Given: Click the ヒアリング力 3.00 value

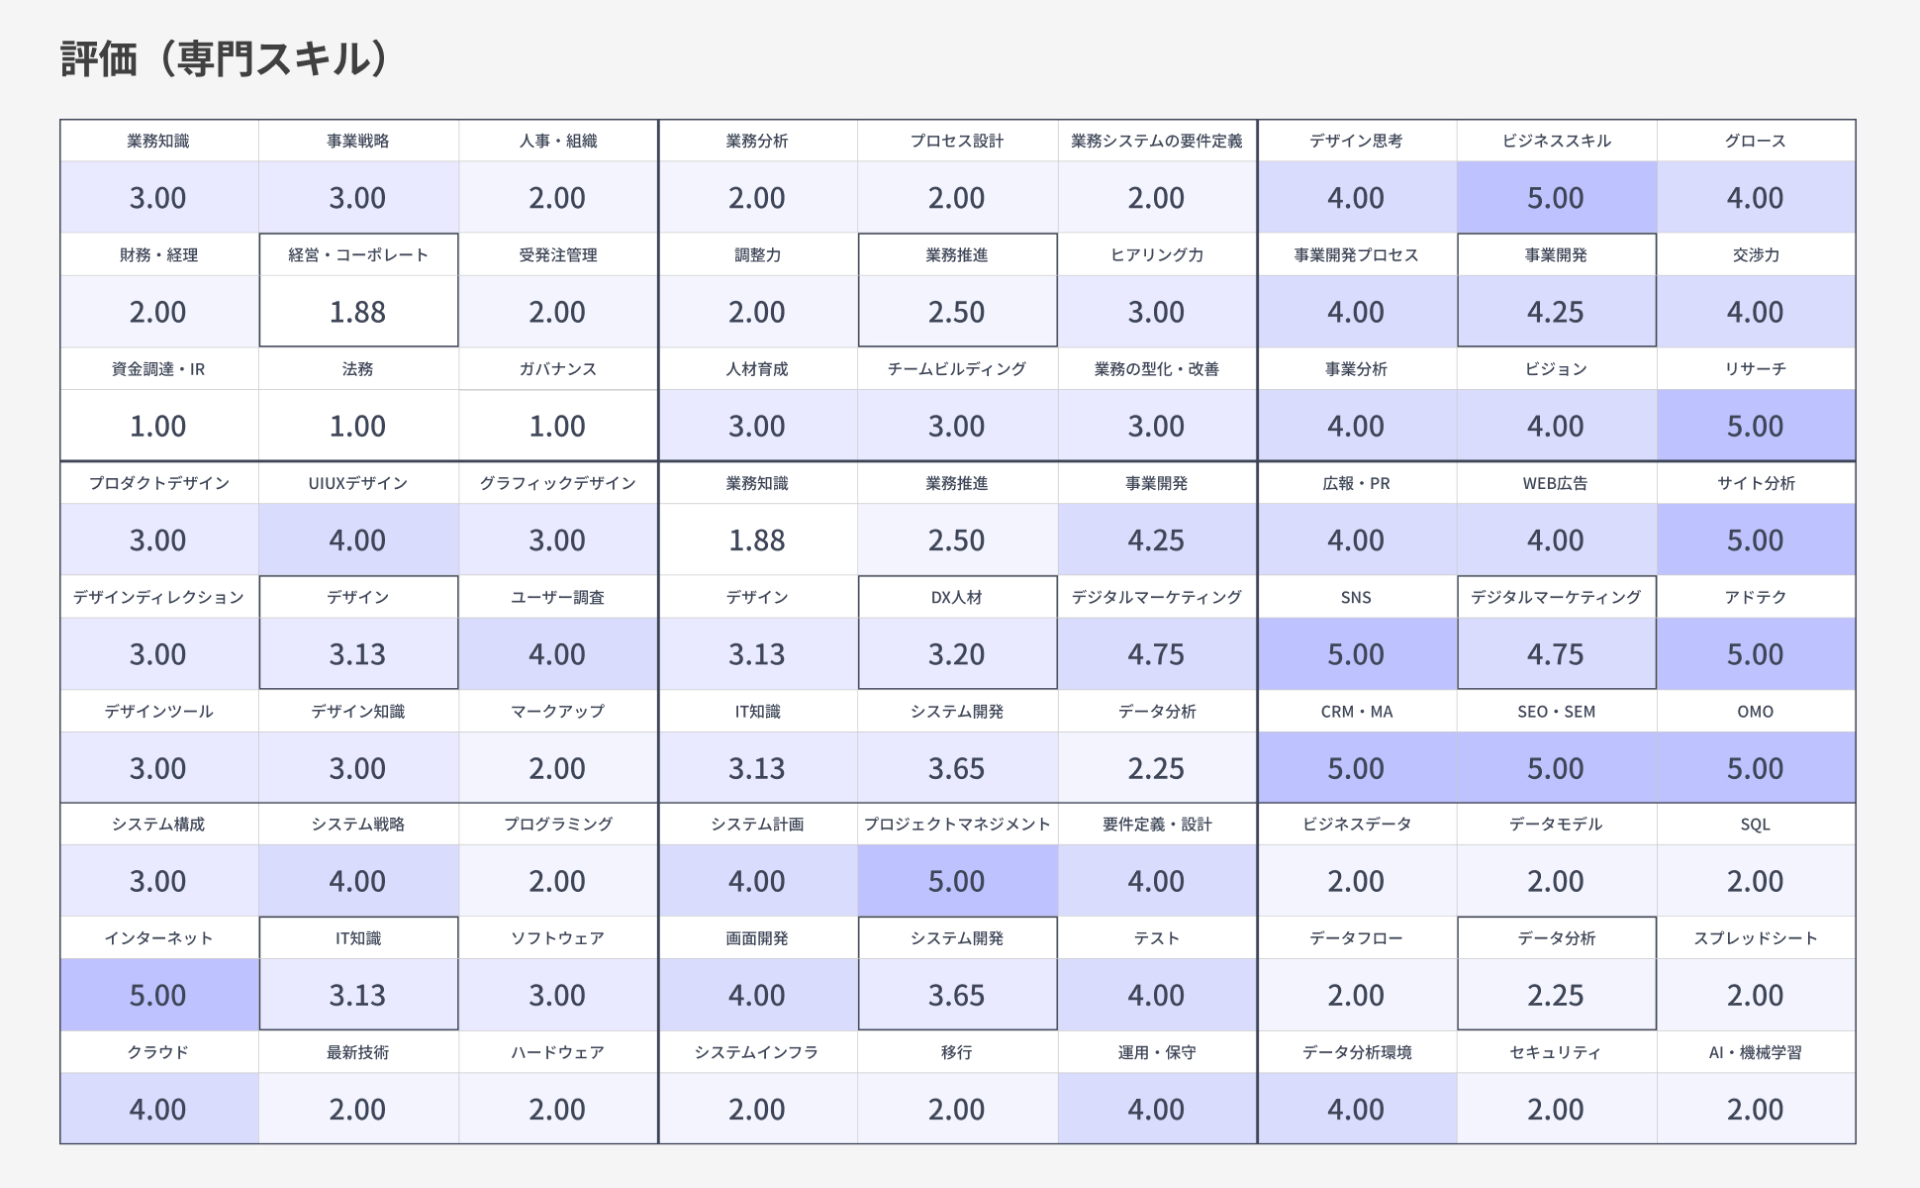Looking at the screenshot, I should tap(1156, 312).
